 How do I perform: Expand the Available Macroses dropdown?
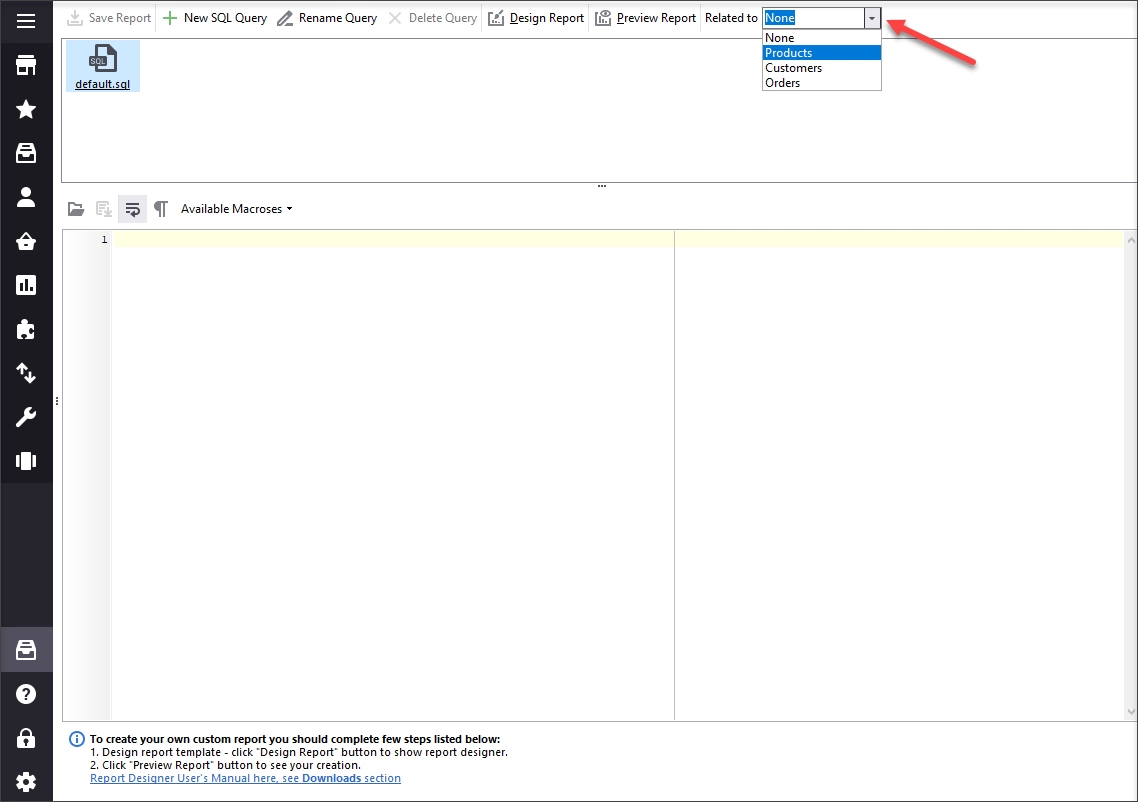(x=237, y=209)
